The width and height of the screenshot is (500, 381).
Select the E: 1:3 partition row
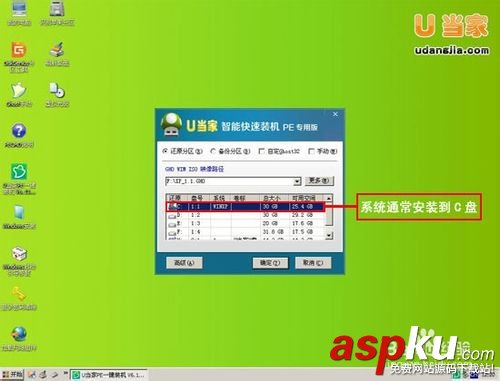(x=245, y=224)
